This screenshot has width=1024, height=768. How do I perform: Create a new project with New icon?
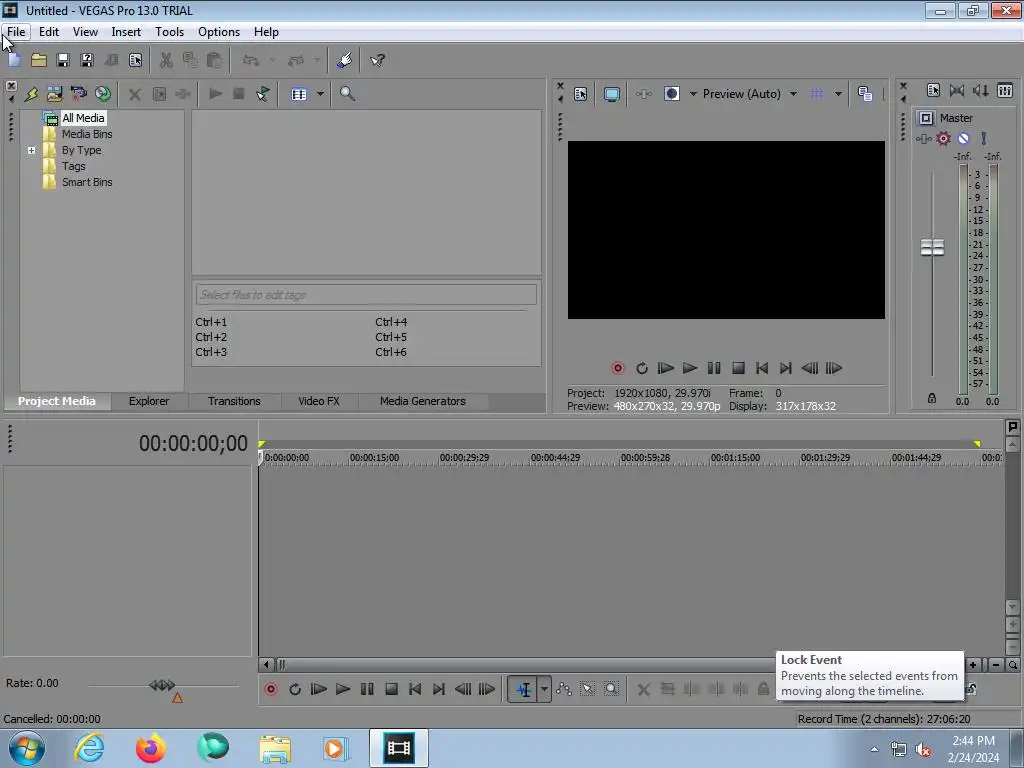14,60
